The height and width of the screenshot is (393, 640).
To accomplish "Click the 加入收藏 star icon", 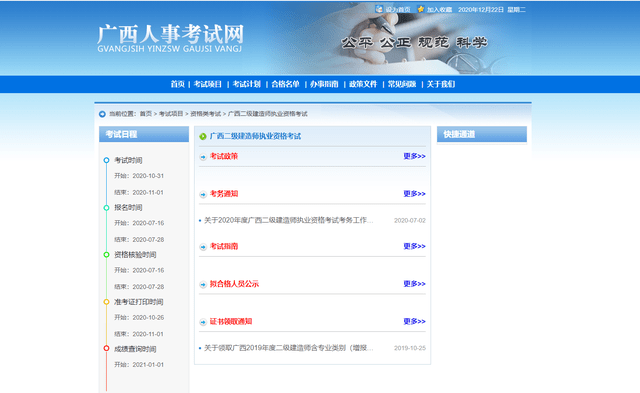I will coord(421,9).
